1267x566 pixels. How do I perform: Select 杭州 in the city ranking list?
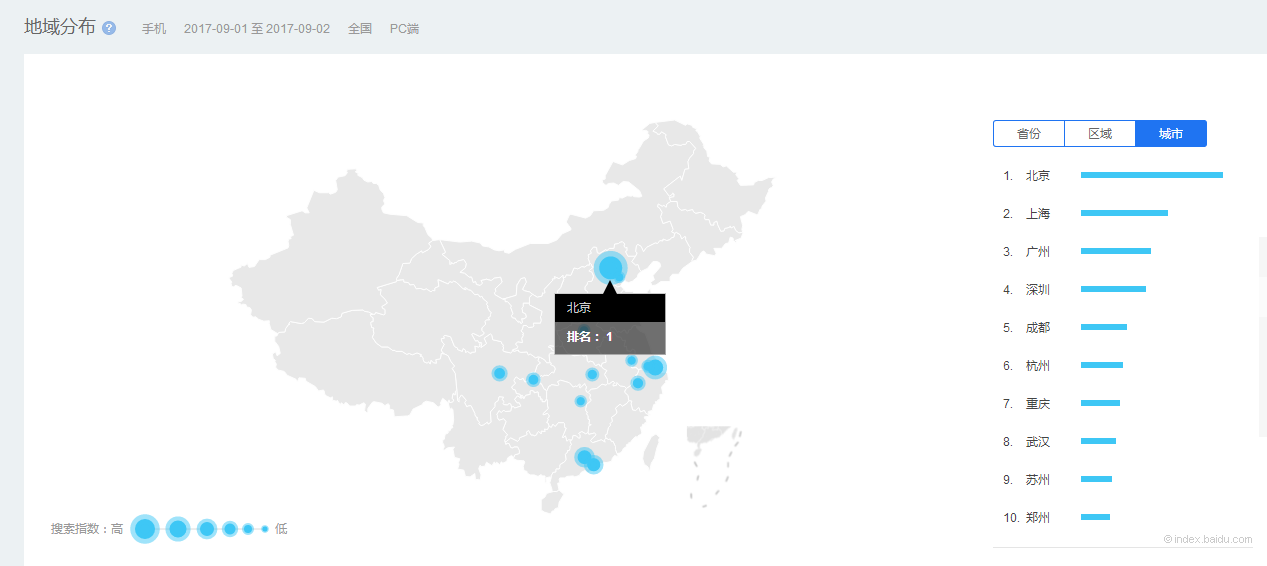point(1038,366)
